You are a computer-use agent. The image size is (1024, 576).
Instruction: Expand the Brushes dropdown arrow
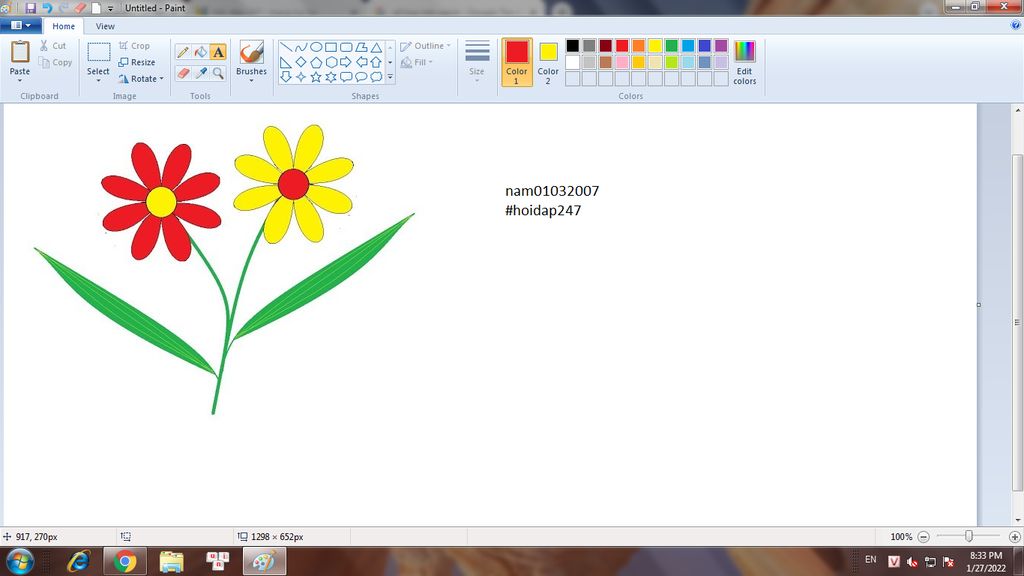coord(251,80)
